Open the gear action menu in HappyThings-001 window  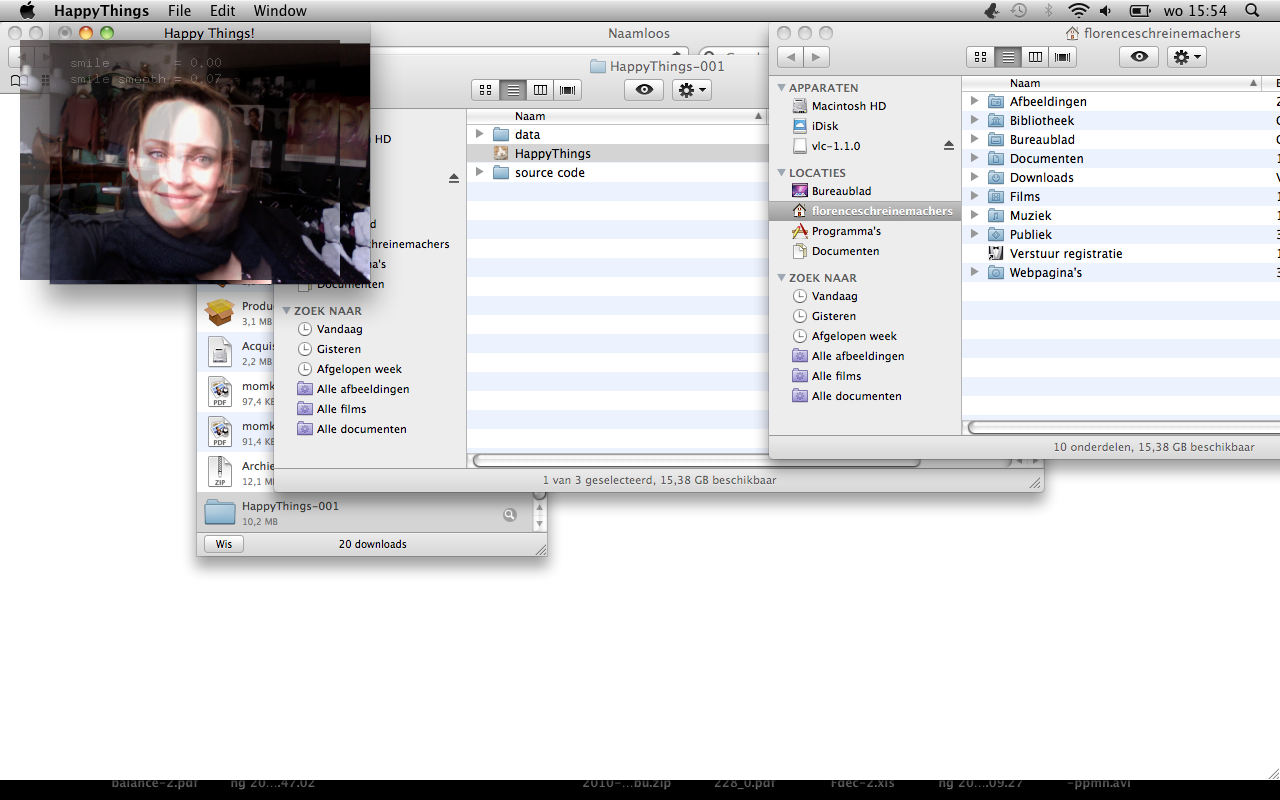point(691,90)
